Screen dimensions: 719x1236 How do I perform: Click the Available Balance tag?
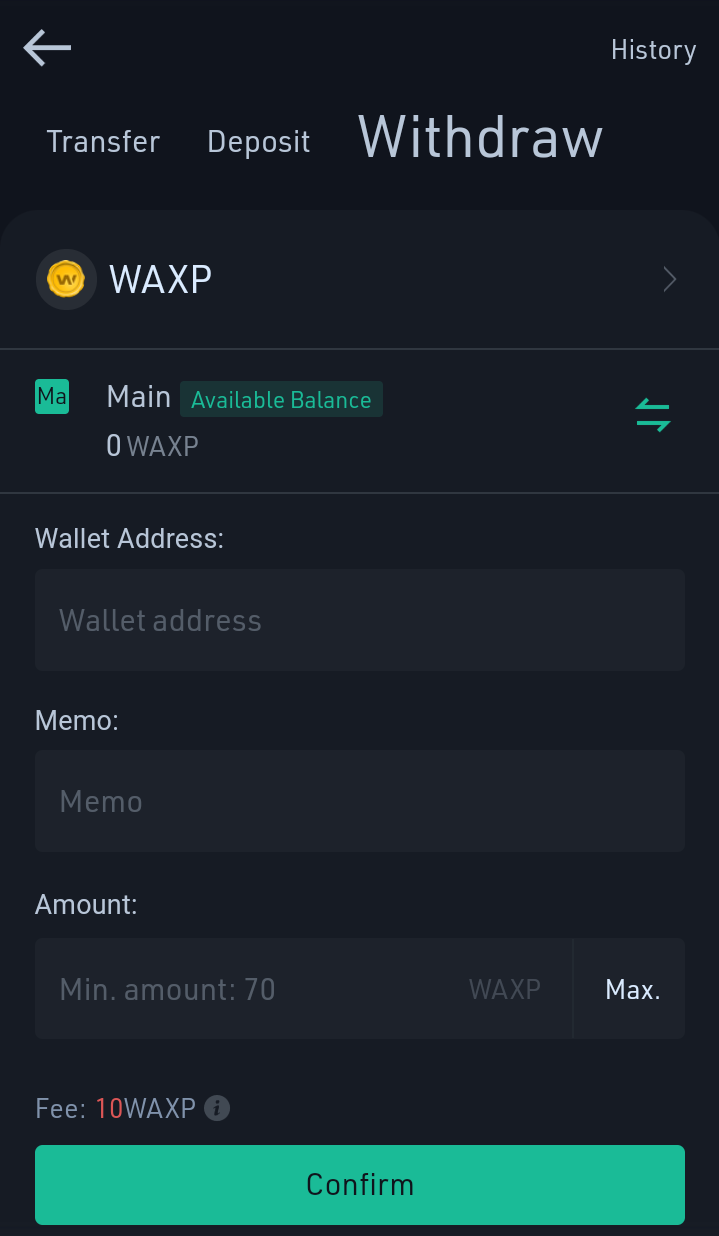pyautogui.click(x=281, y=400)
